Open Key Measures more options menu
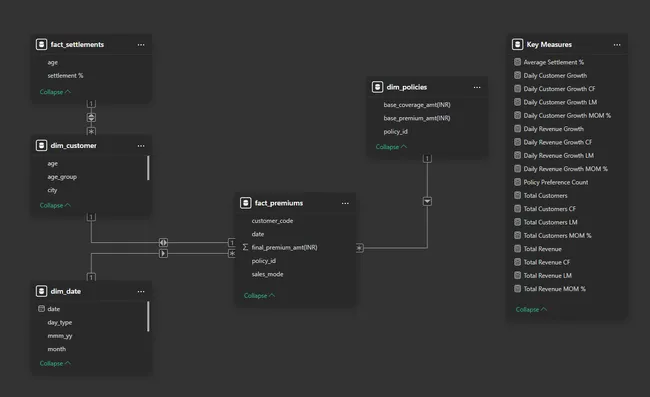The width and height of the screenshot is (650, 397). click(617, 45)
